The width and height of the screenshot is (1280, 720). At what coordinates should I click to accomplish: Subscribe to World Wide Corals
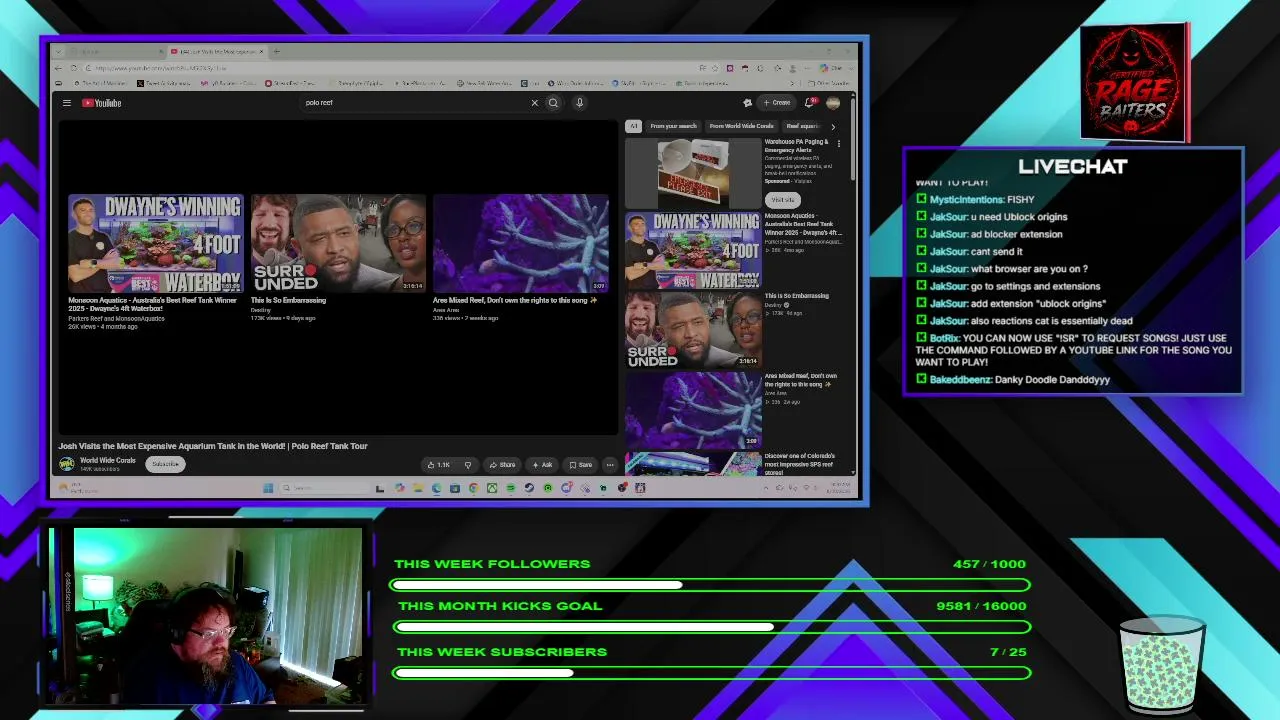click(x=165, y=464)
